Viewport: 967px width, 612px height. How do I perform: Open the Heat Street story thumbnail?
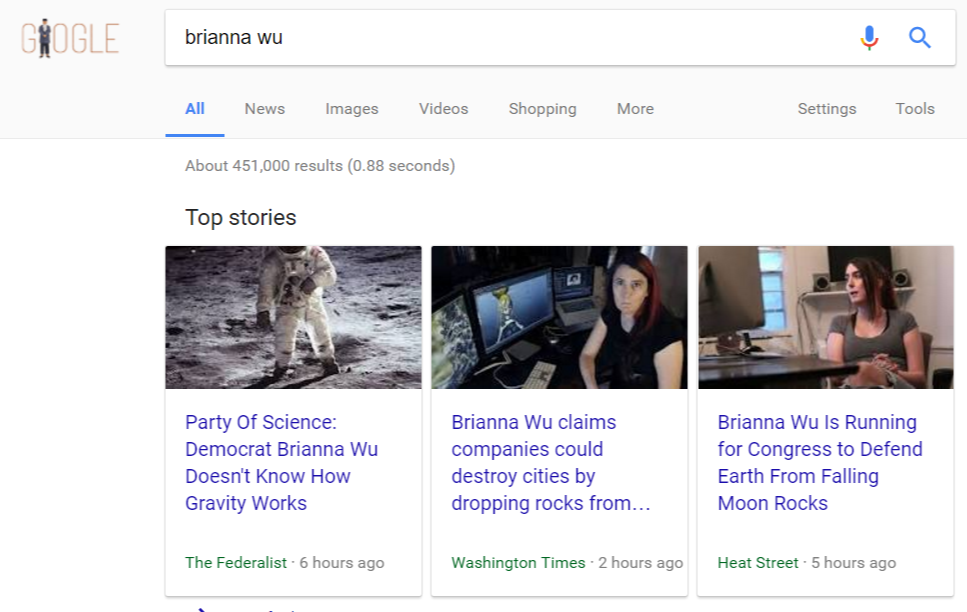pos(826,317)
